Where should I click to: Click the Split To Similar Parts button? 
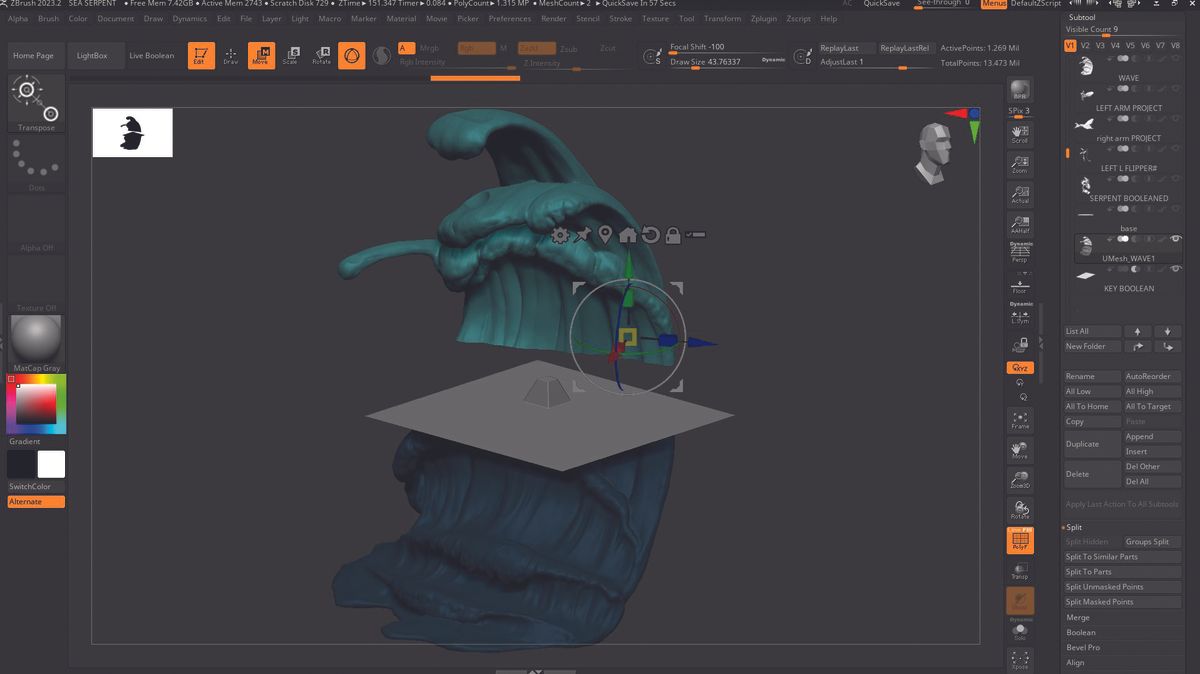tap(1122, 557)
